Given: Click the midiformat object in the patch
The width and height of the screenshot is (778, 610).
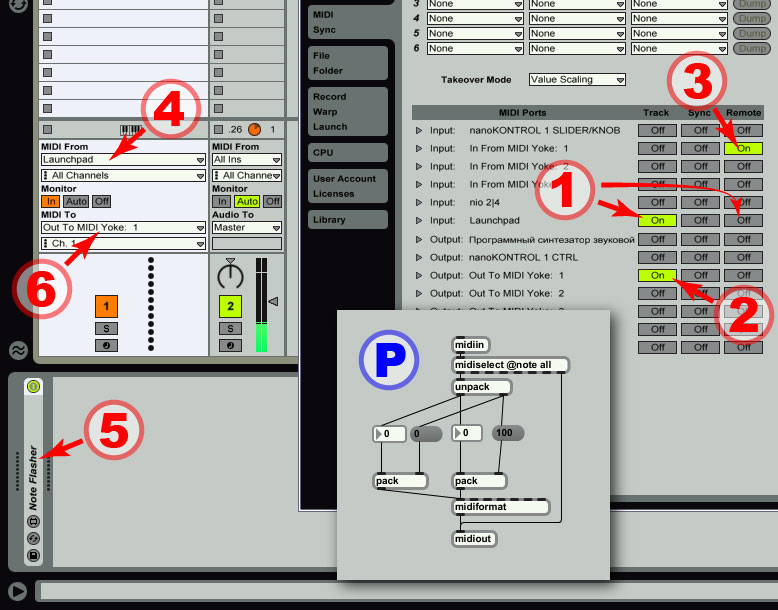Looking at the screenshot, I should pos(501,507).
